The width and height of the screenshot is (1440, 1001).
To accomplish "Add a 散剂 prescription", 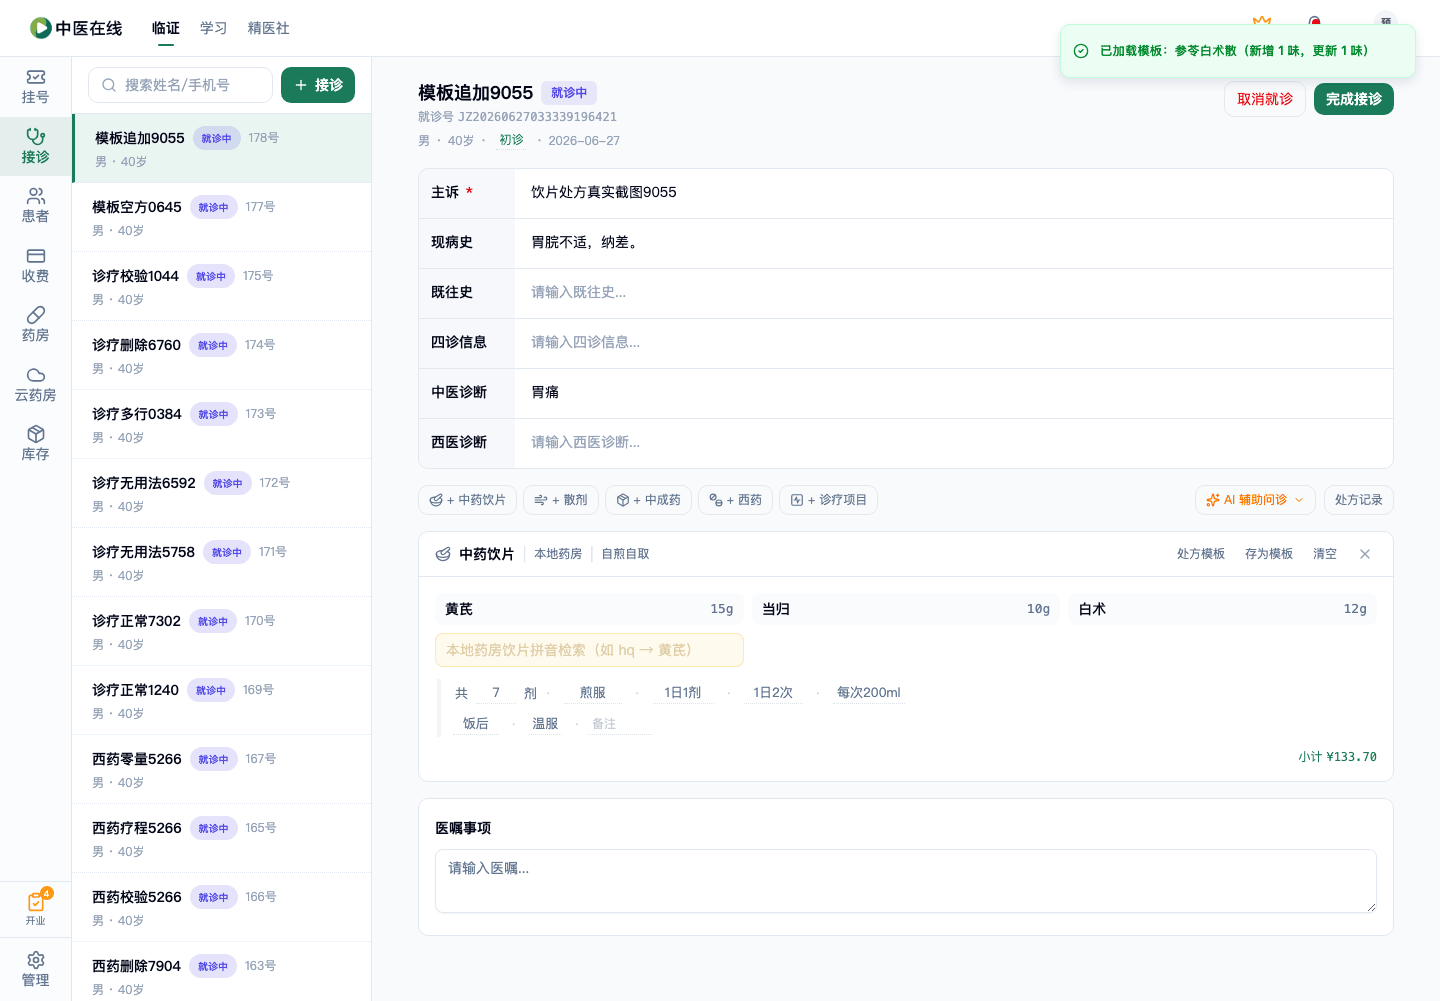I will tap(561, 500).
